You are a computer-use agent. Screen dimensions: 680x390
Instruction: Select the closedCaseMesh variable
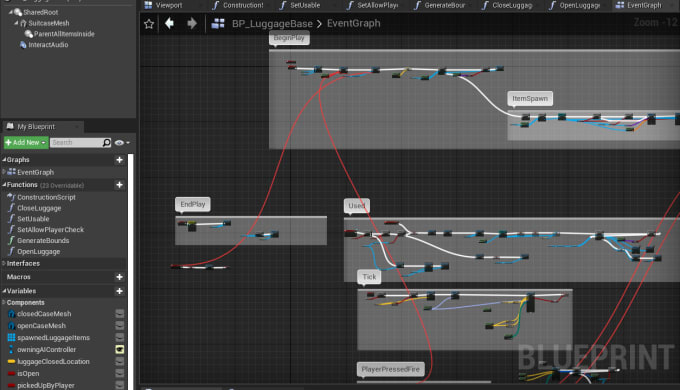[44, 314]
